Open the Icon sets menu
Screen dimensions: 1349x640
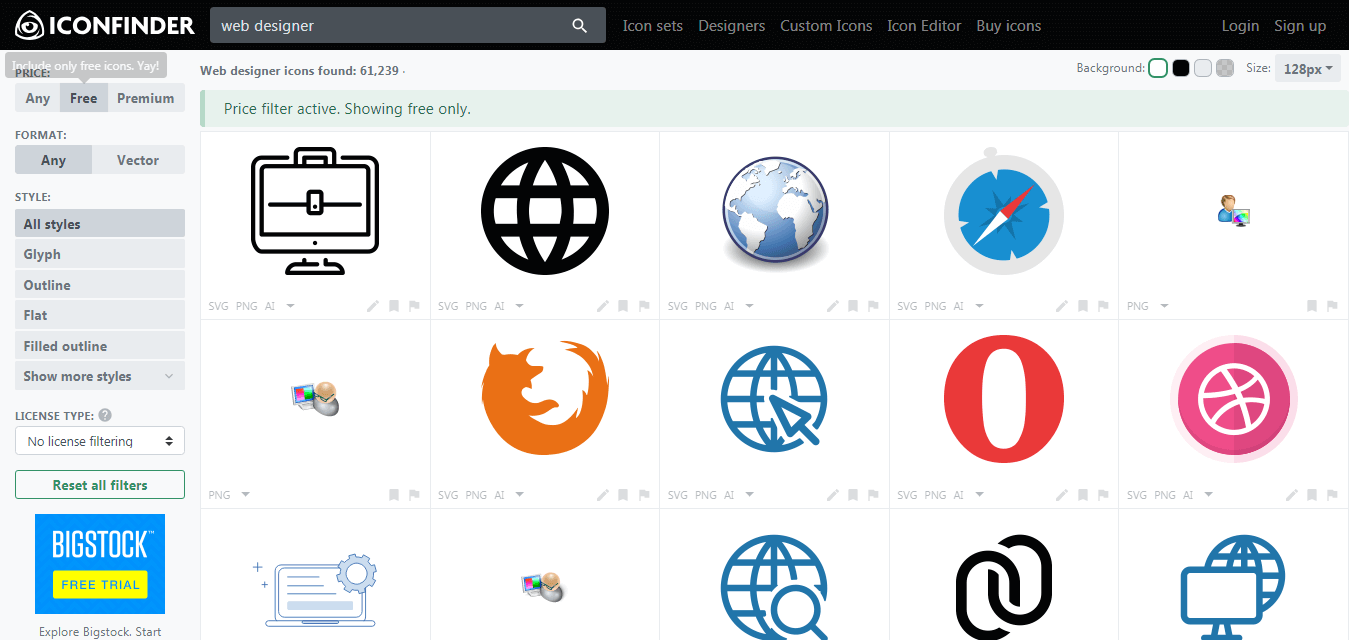click(x=653, y=26)
